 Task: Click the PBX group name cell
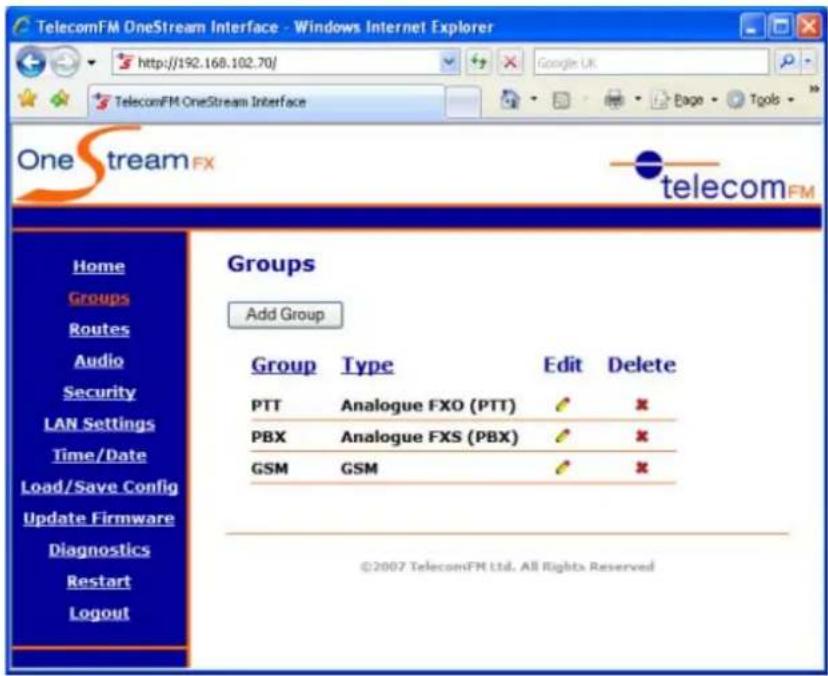268,437
